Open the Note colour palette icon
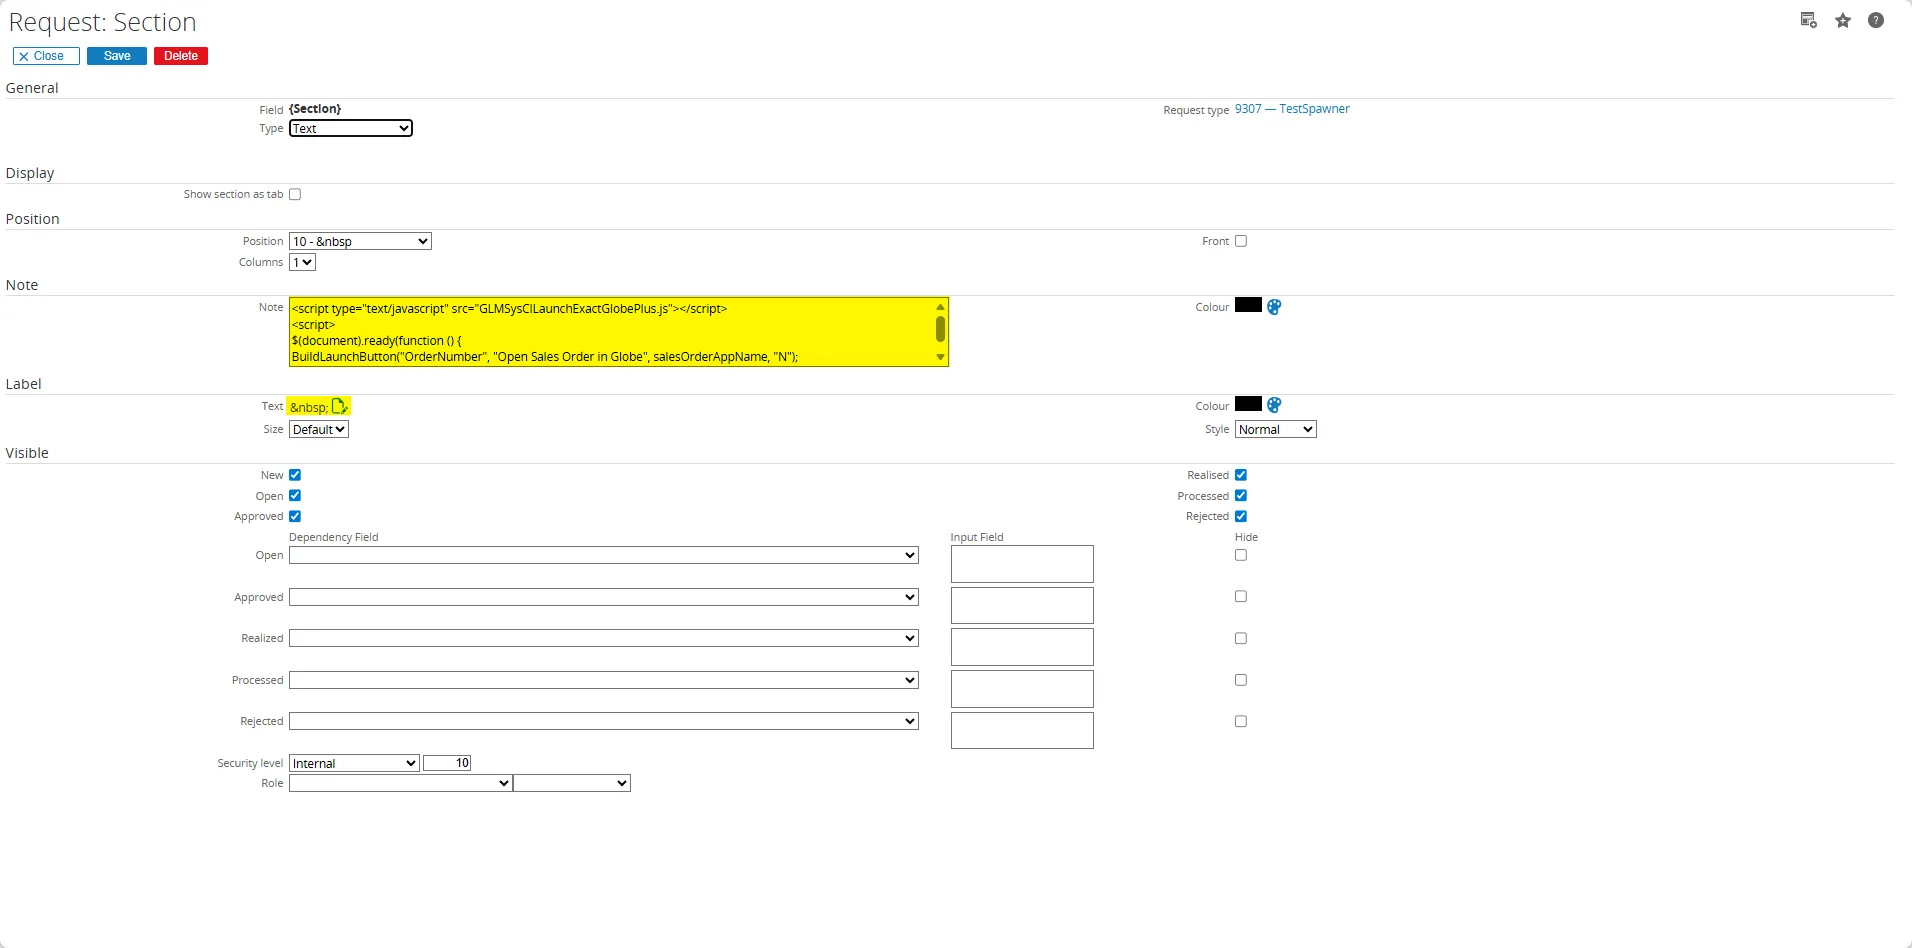The width and height of the screenshot is (1912, 948). (x=1274, y=307)
